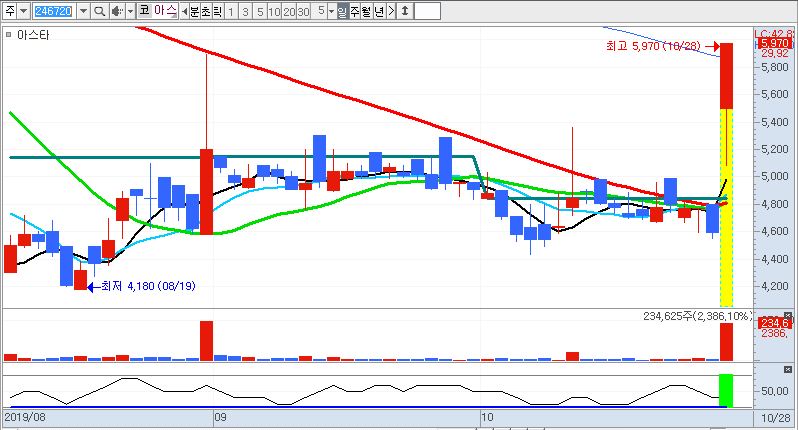Click the stock code field 246720
Image resolution: width=798 pixels, height=430 pixels.
tap(54, 11)
